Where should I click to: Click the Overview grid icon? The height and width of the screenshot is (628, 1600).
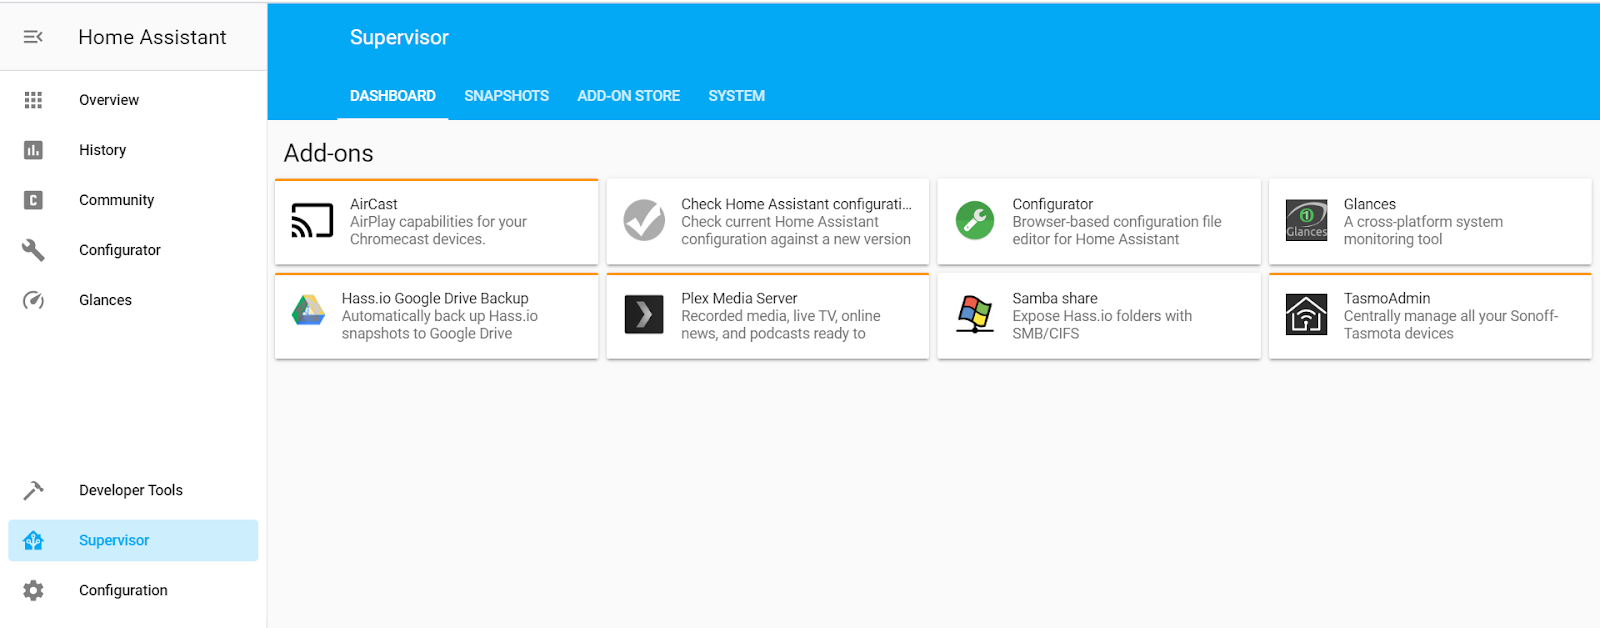33,100
